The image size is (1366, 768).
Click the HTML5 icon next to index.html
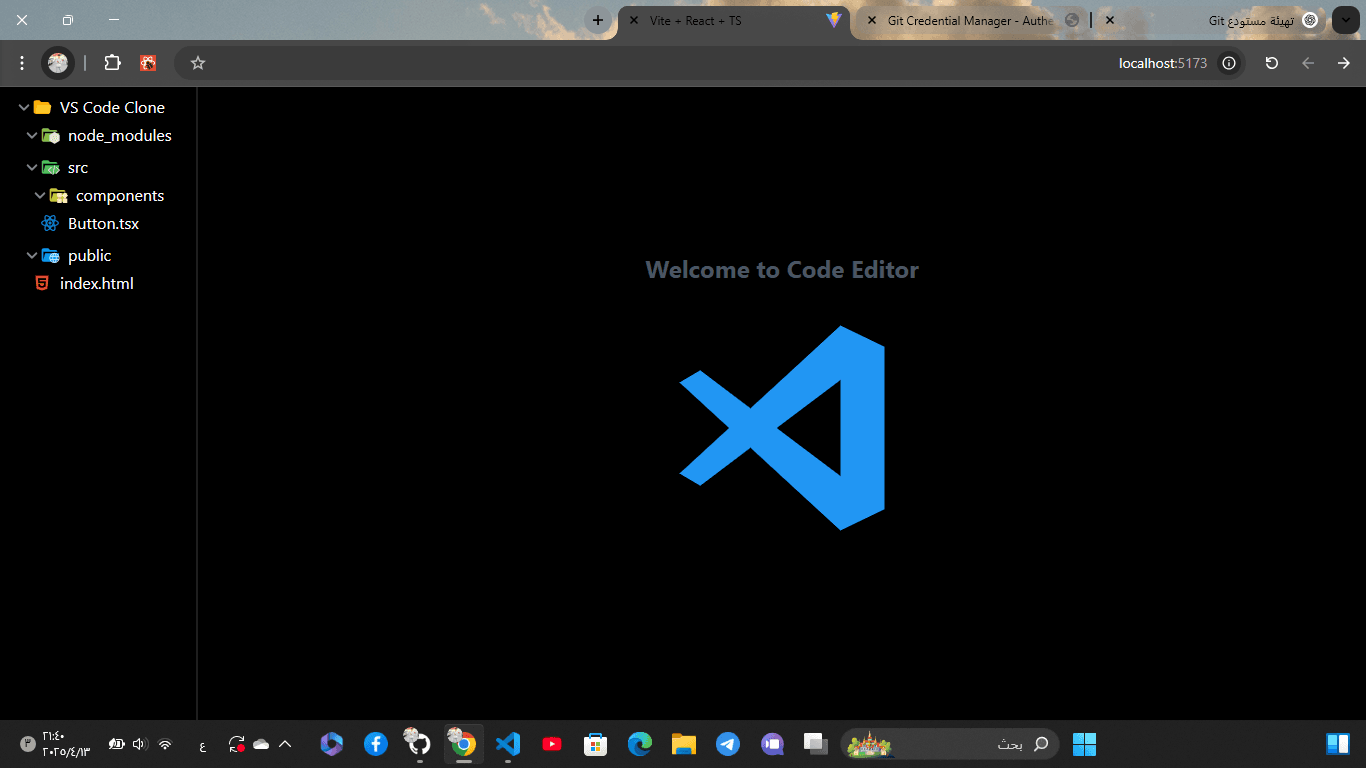click(x=41, y=283)
